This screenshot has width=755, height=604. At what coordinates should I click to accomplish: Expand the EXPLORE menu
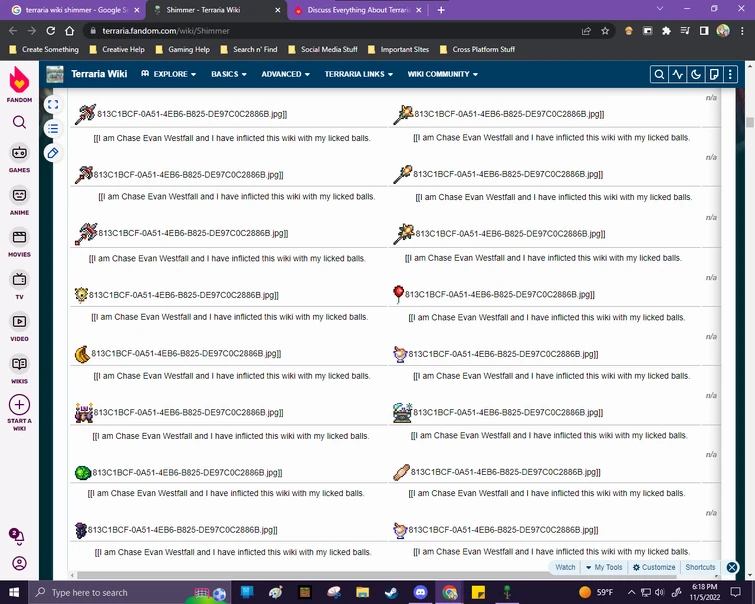click(169, 74)
